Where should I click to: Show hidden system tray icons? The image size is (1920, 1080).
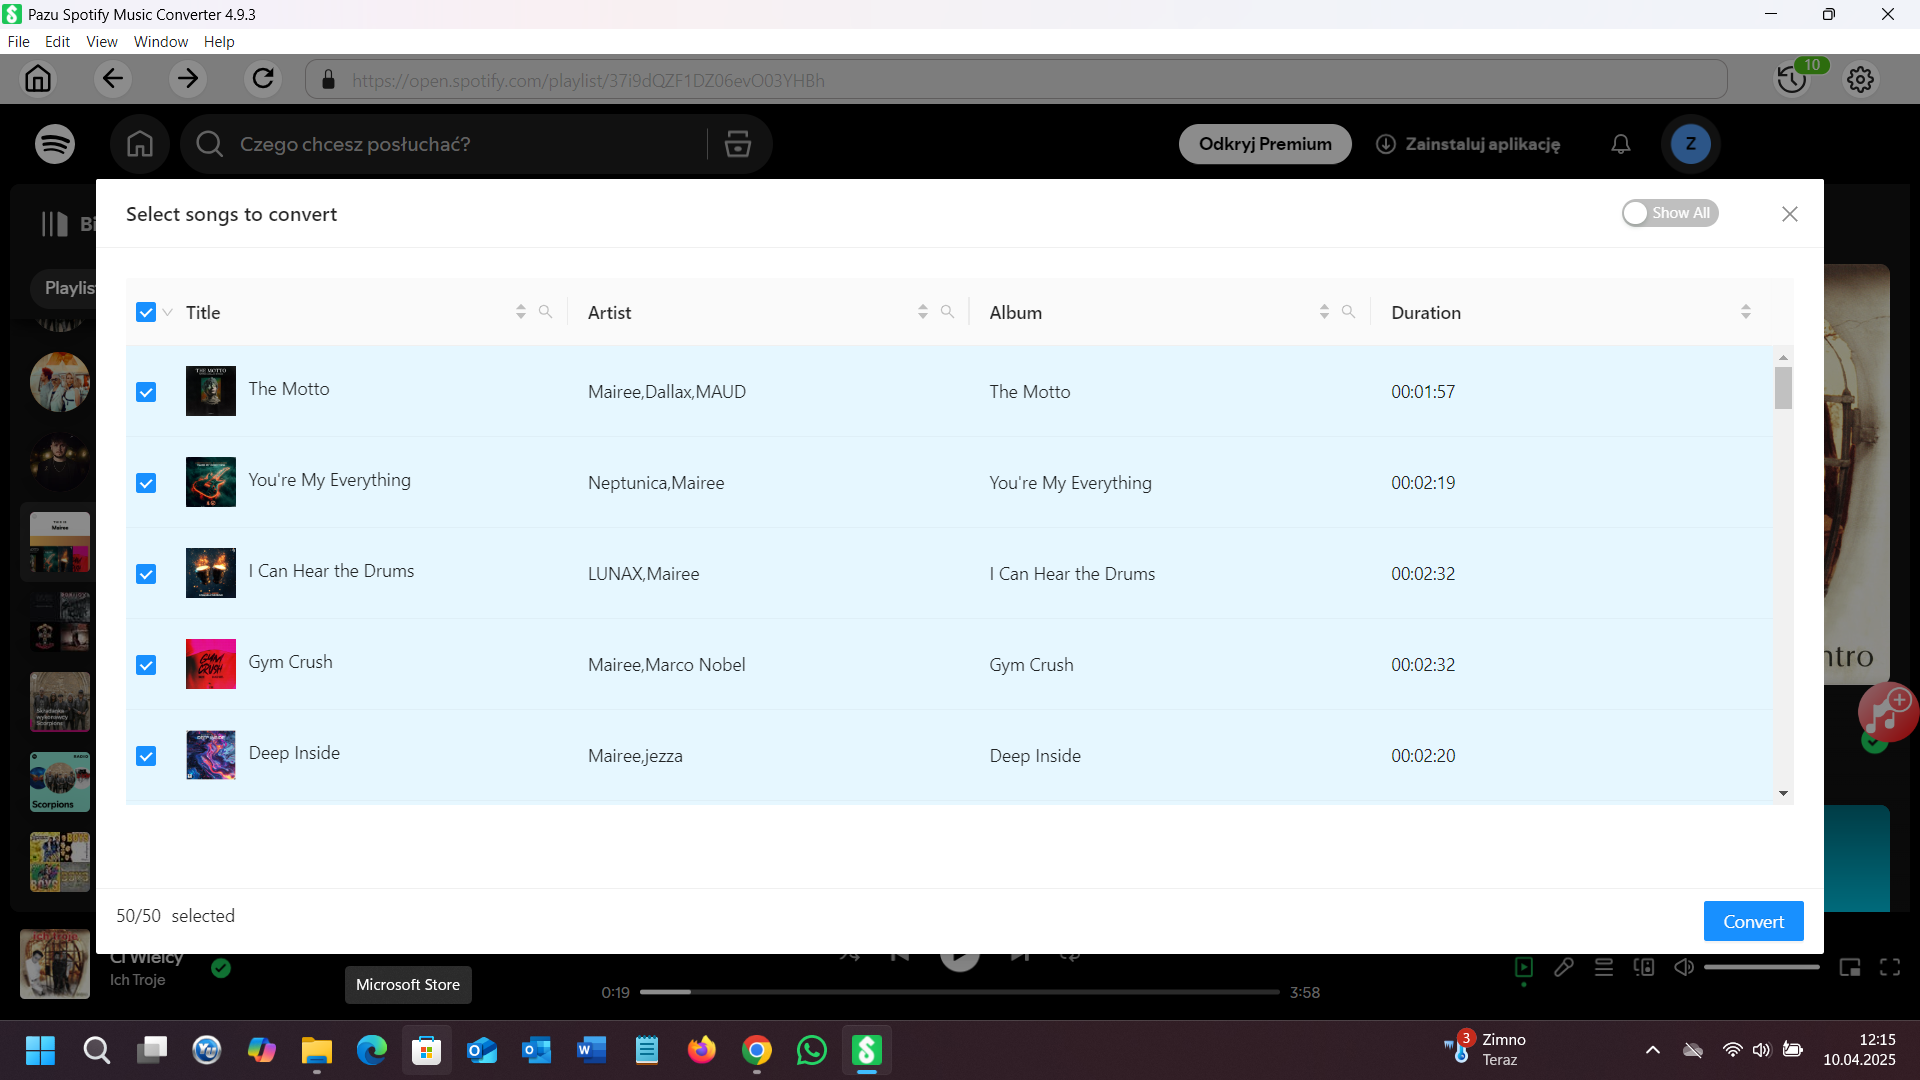tap(1652, 1050)
